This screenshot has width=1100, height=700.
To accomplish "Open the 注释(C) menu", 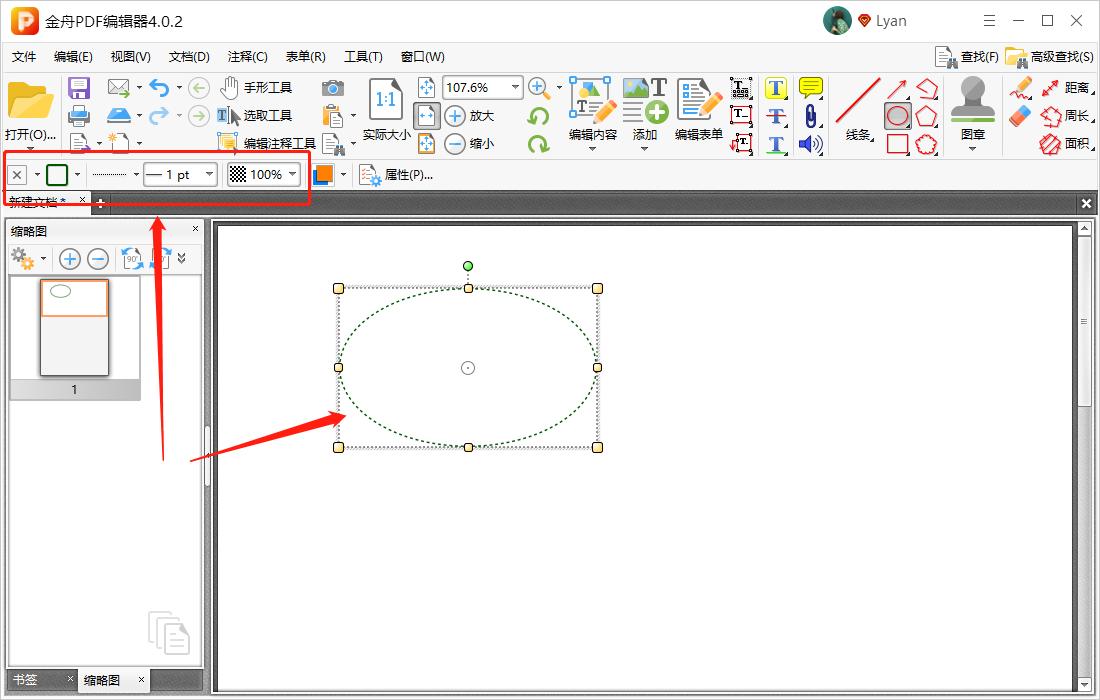I will tap(247, 57).
